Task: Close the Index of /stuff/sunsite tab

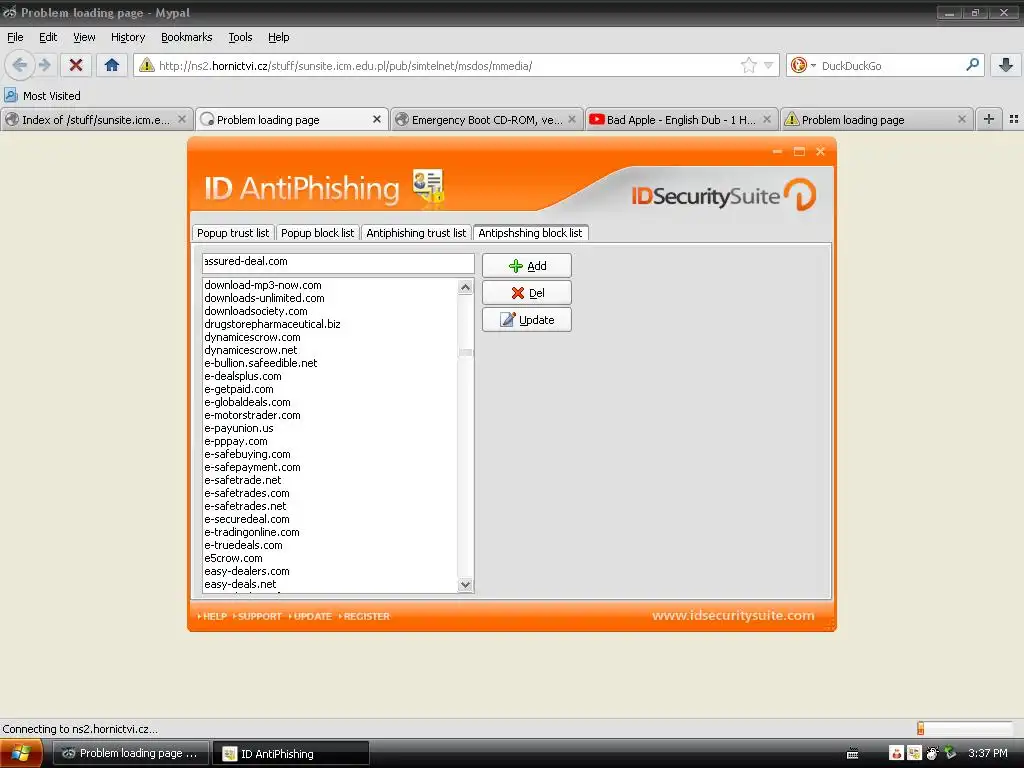Action: [182, 119]
